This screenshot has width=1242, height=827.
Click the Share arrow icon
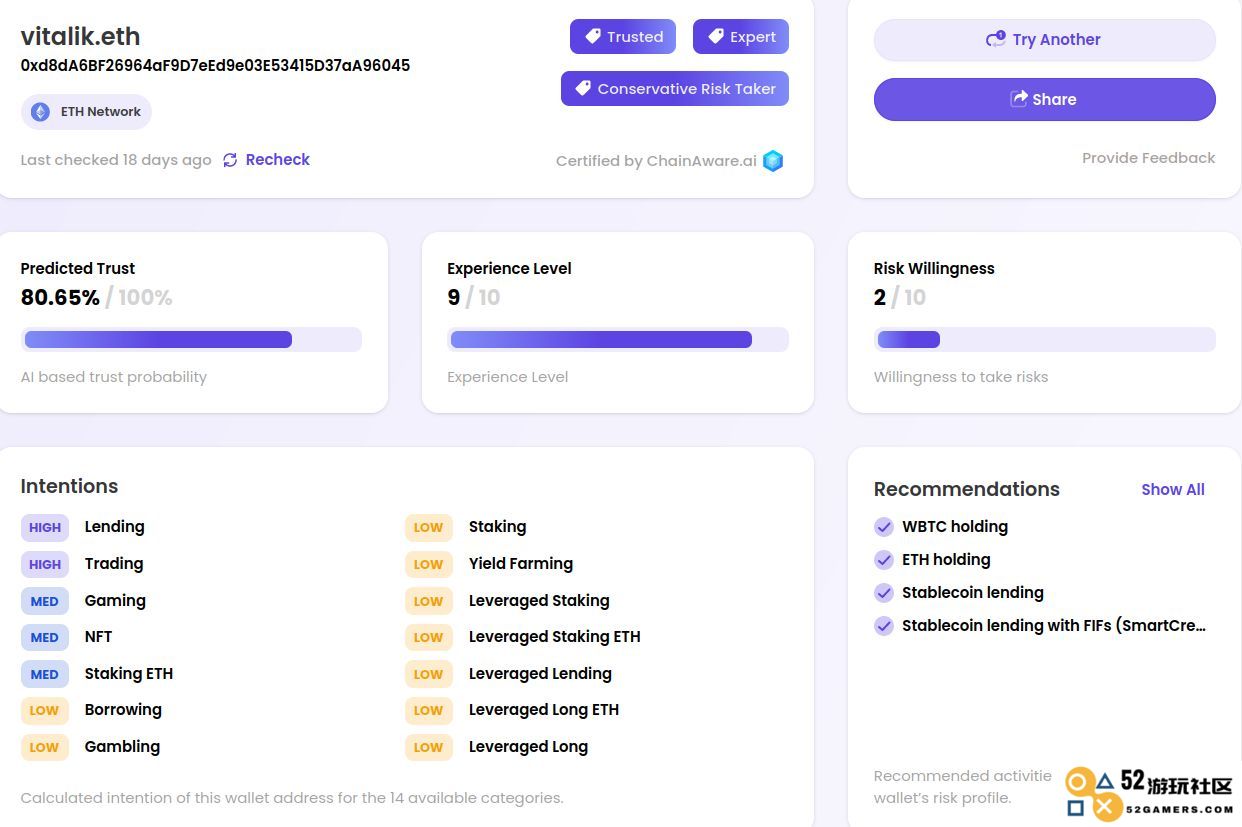pos(1019,99)
